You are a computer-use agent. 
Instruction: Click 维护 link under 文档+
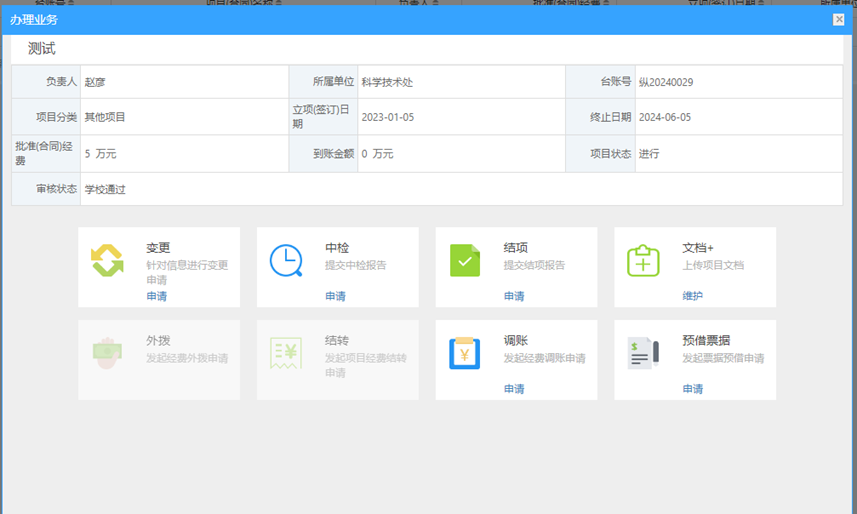692,297
